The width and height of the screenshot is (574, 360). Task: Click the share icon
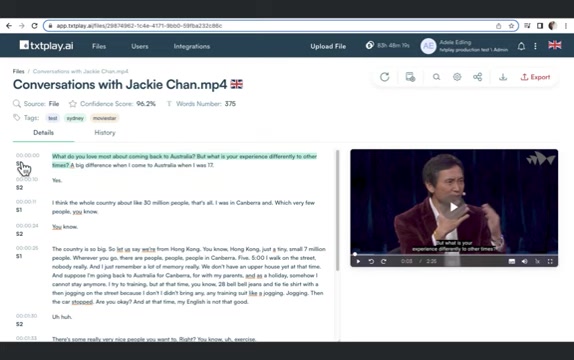click(477, 77)
